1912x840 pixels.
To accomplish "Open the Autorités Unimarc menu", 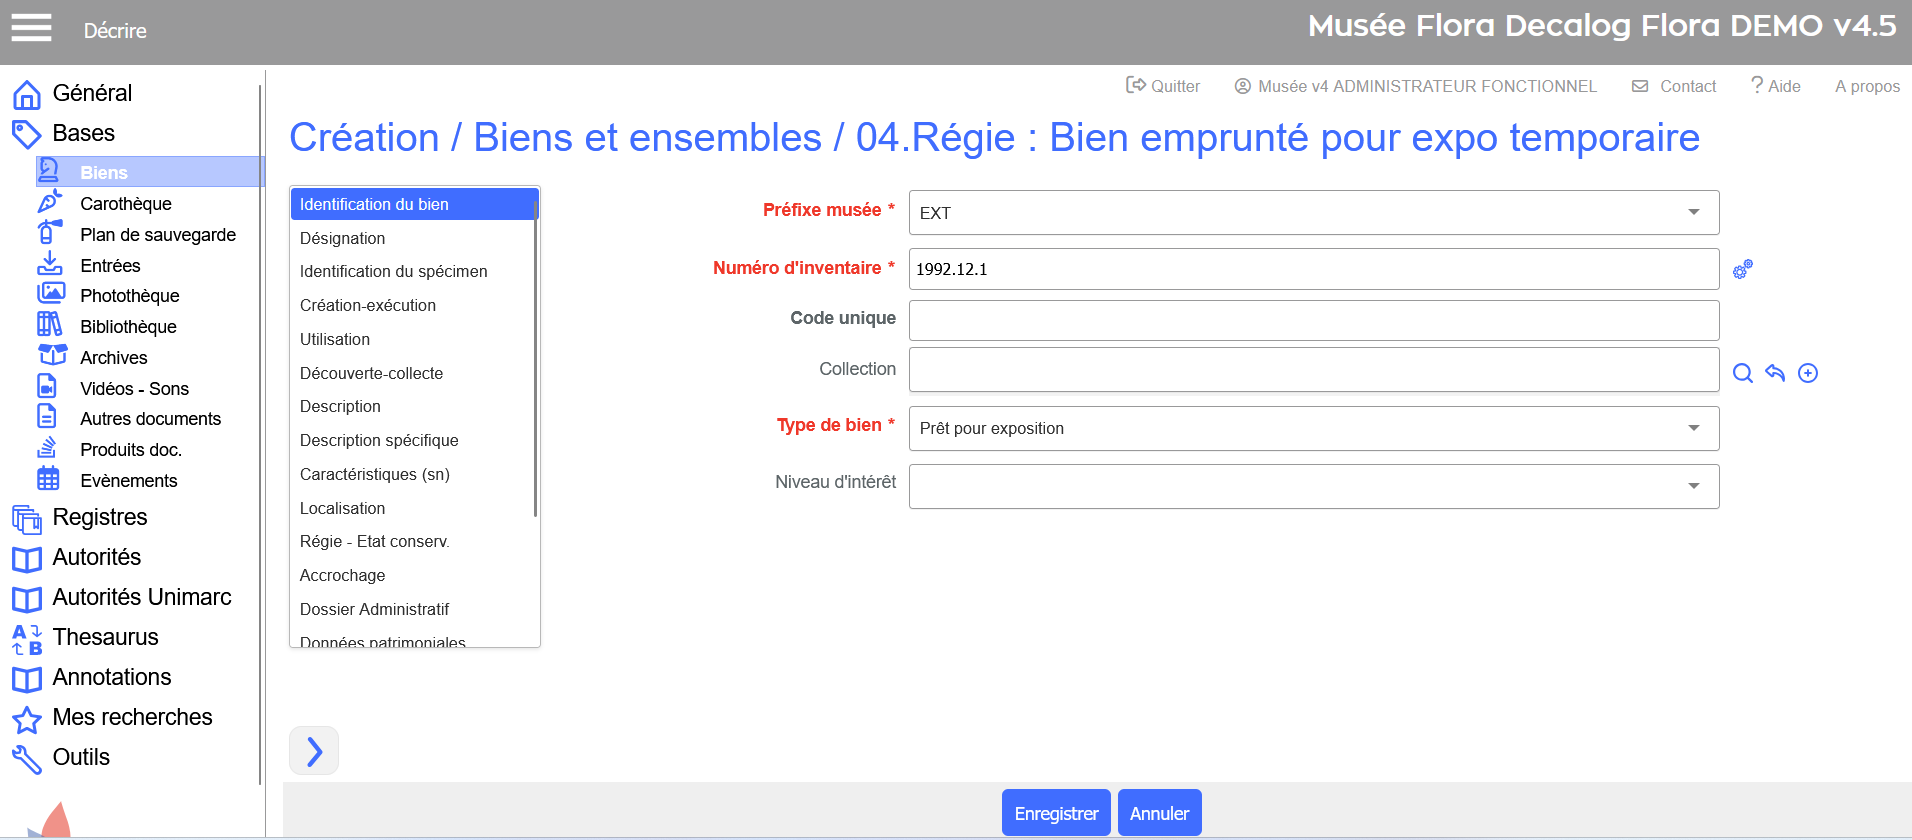I will [142, 597].
